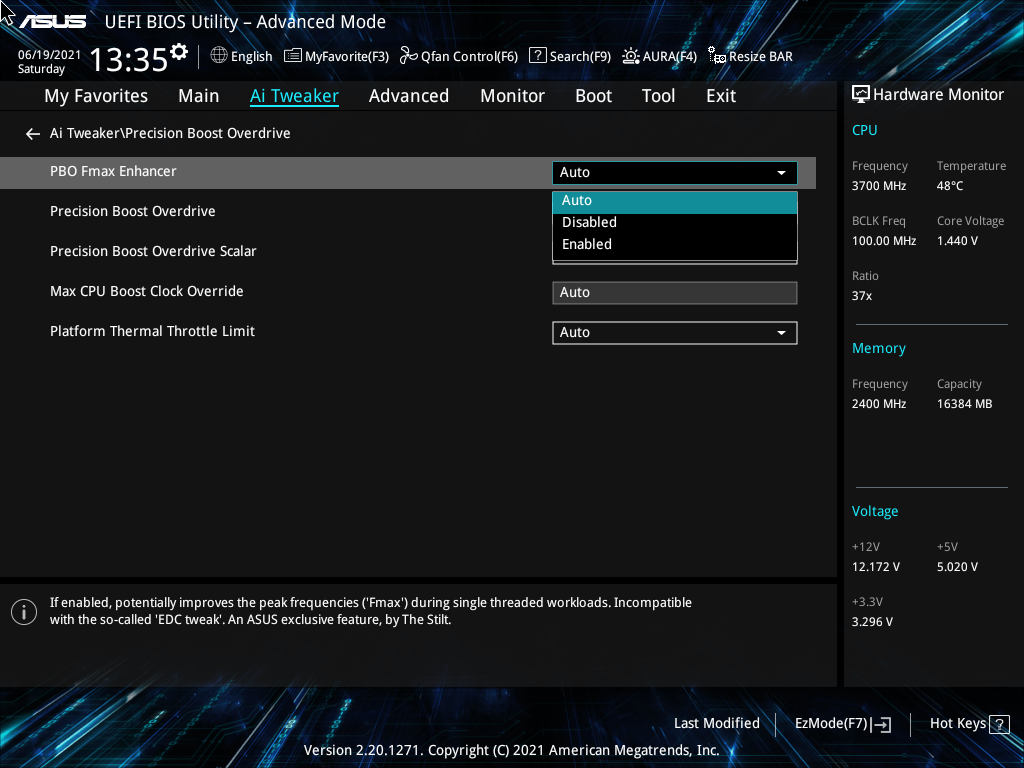Open the Boot menu
Image resolution: width=1024 pixels, height=768 pixels.
[x=593, y=95]
